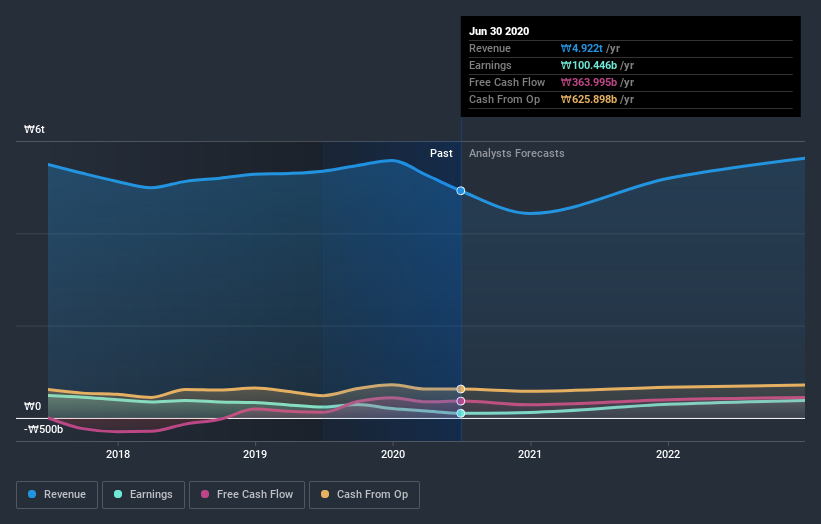Click the 'Past' section label
The image size is (821, 524).
point(441,153)
